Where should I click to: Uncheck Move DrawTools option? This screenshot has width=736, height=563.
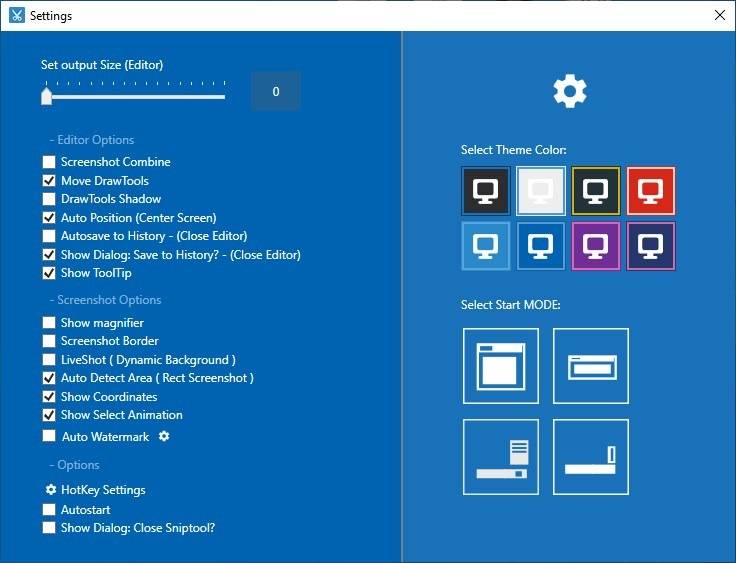(x=49, y=181)
